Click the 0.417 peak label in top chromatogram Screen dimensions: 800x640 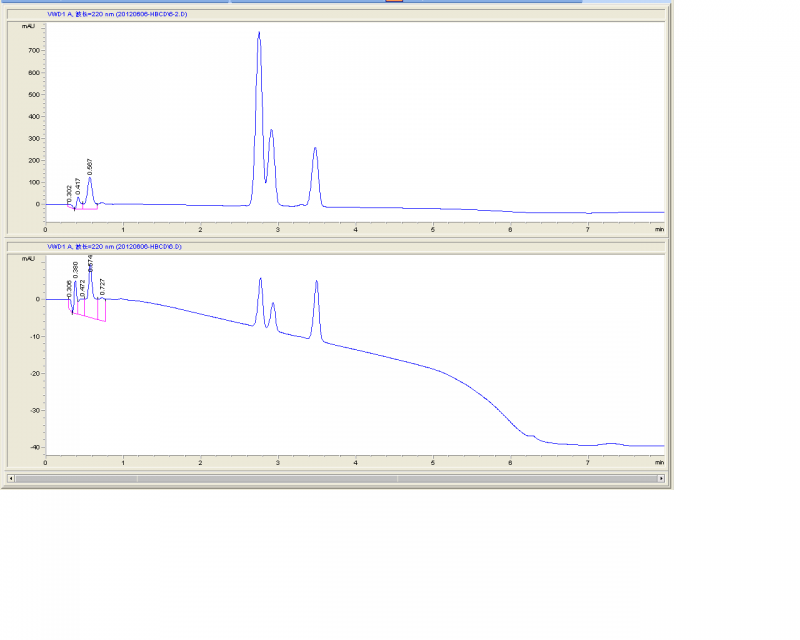[78, 186]
